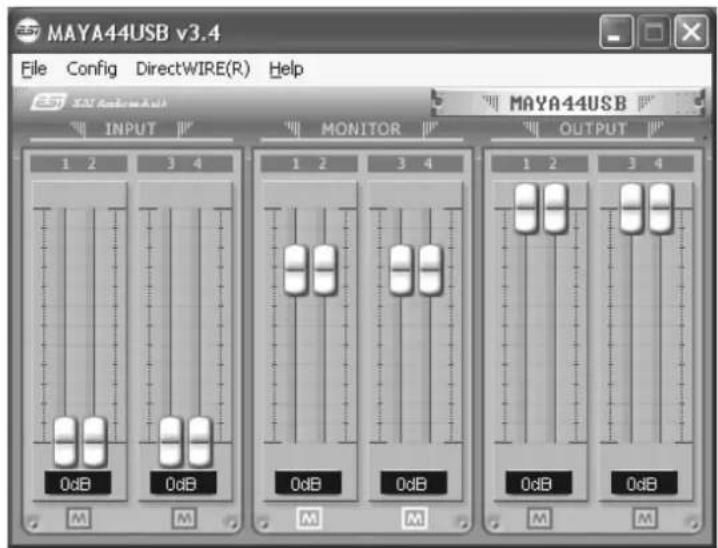718x548 pixels.
Task: Click Input channel 4 fader knob
Action: tap(200, 441)
